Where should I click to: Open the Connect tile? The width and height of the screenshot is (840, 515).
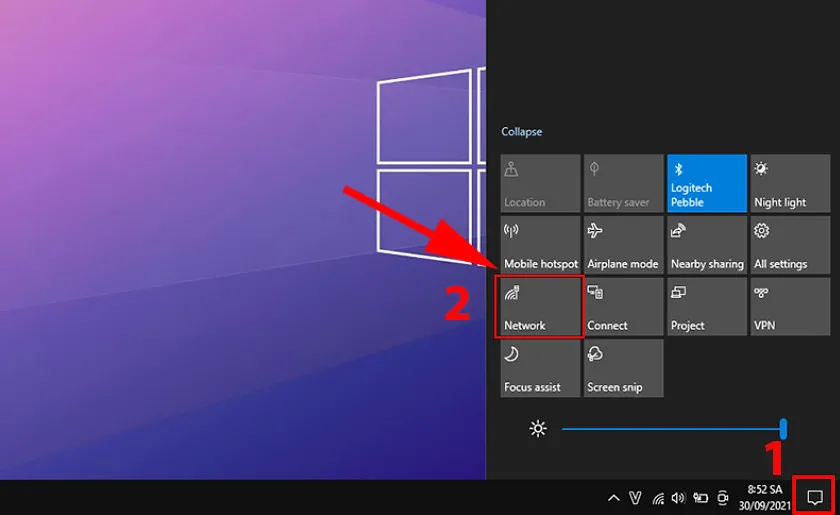(623, 307)
